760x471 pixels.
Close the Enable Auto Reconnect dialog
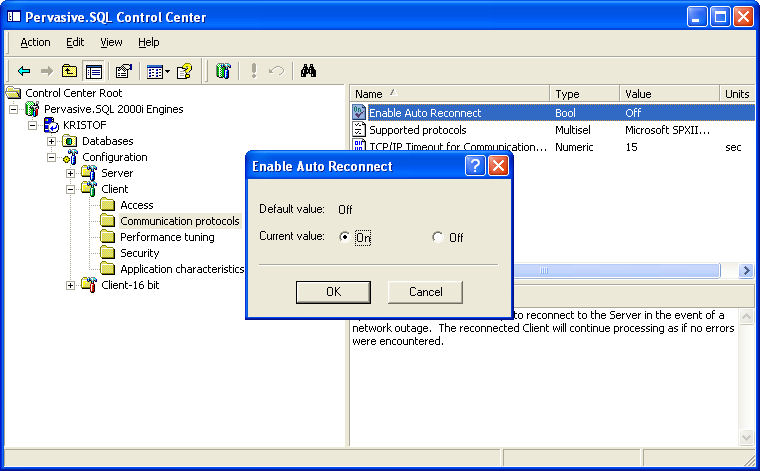[x=498, y=166]
